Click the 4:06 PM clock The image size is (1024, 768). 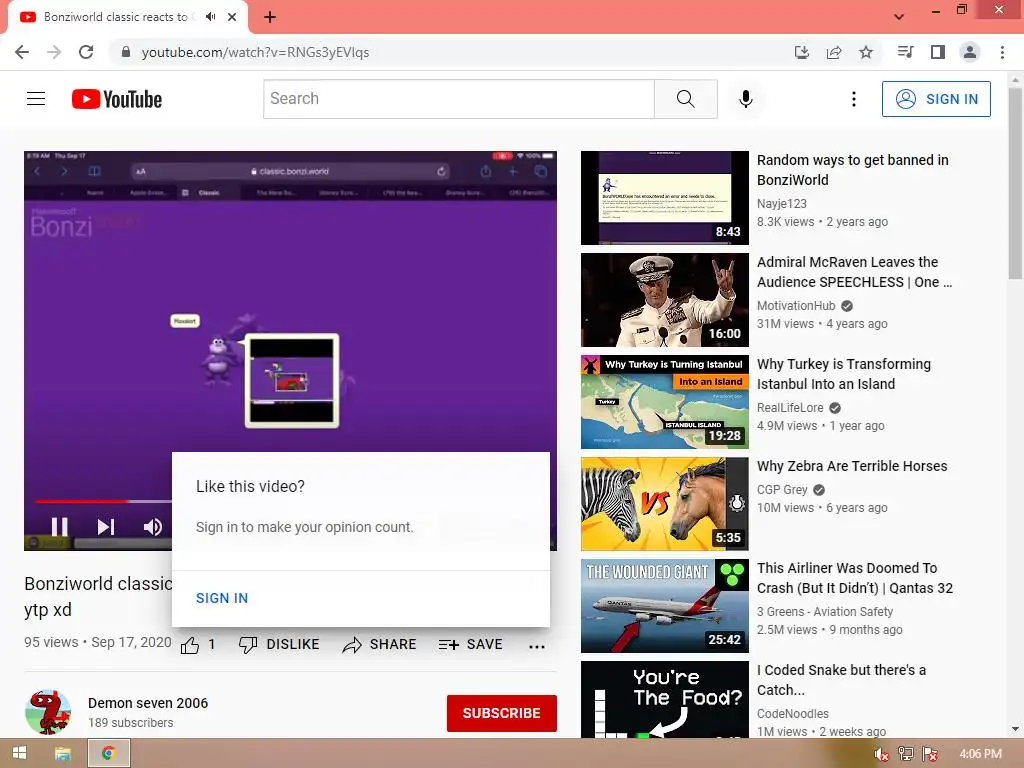pyautogui.click(x=980, y=754)
